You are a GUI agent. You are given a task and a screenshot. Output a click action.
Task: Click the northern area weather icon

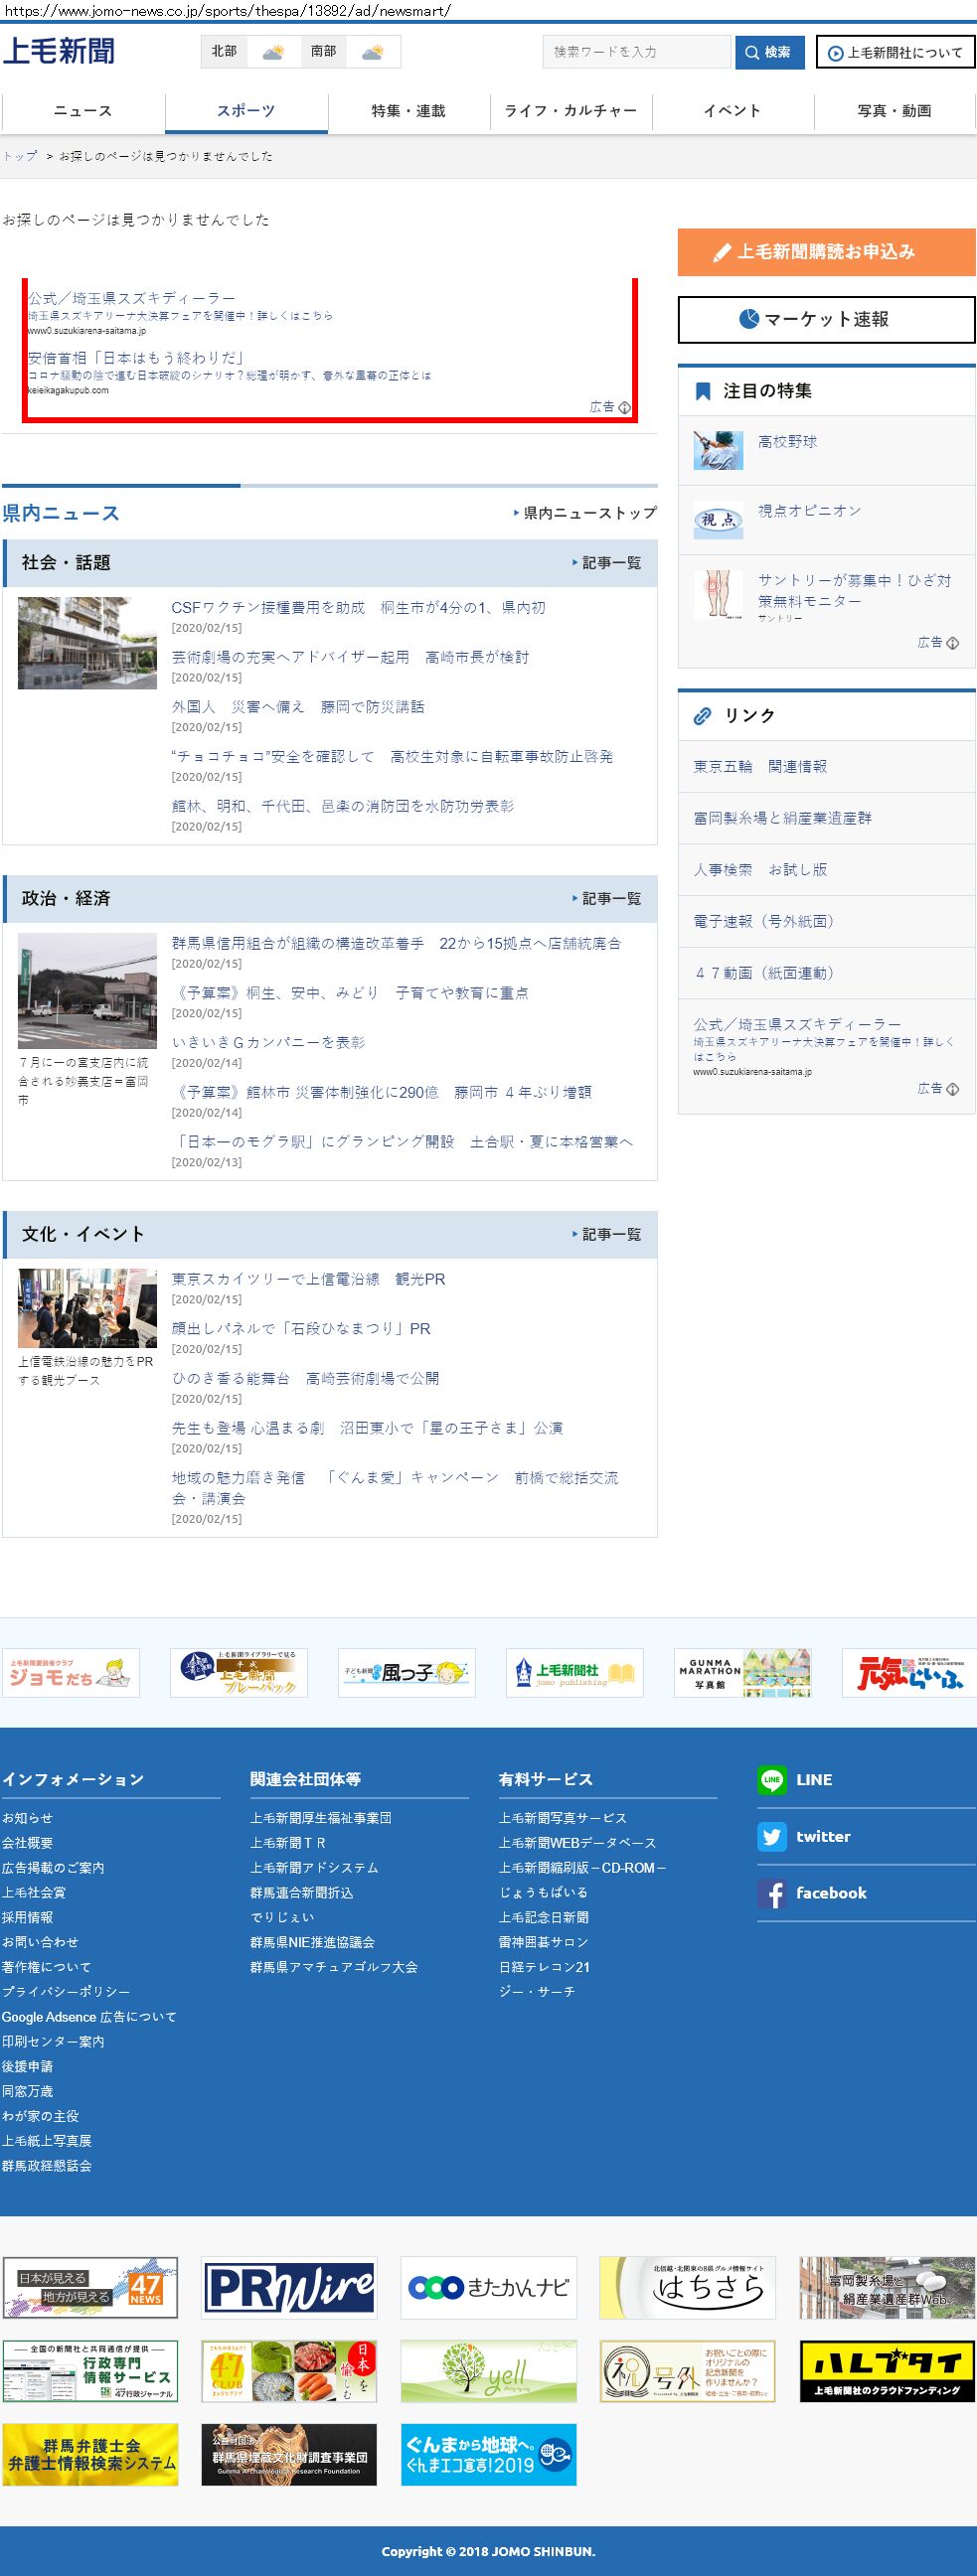[272, 52]
